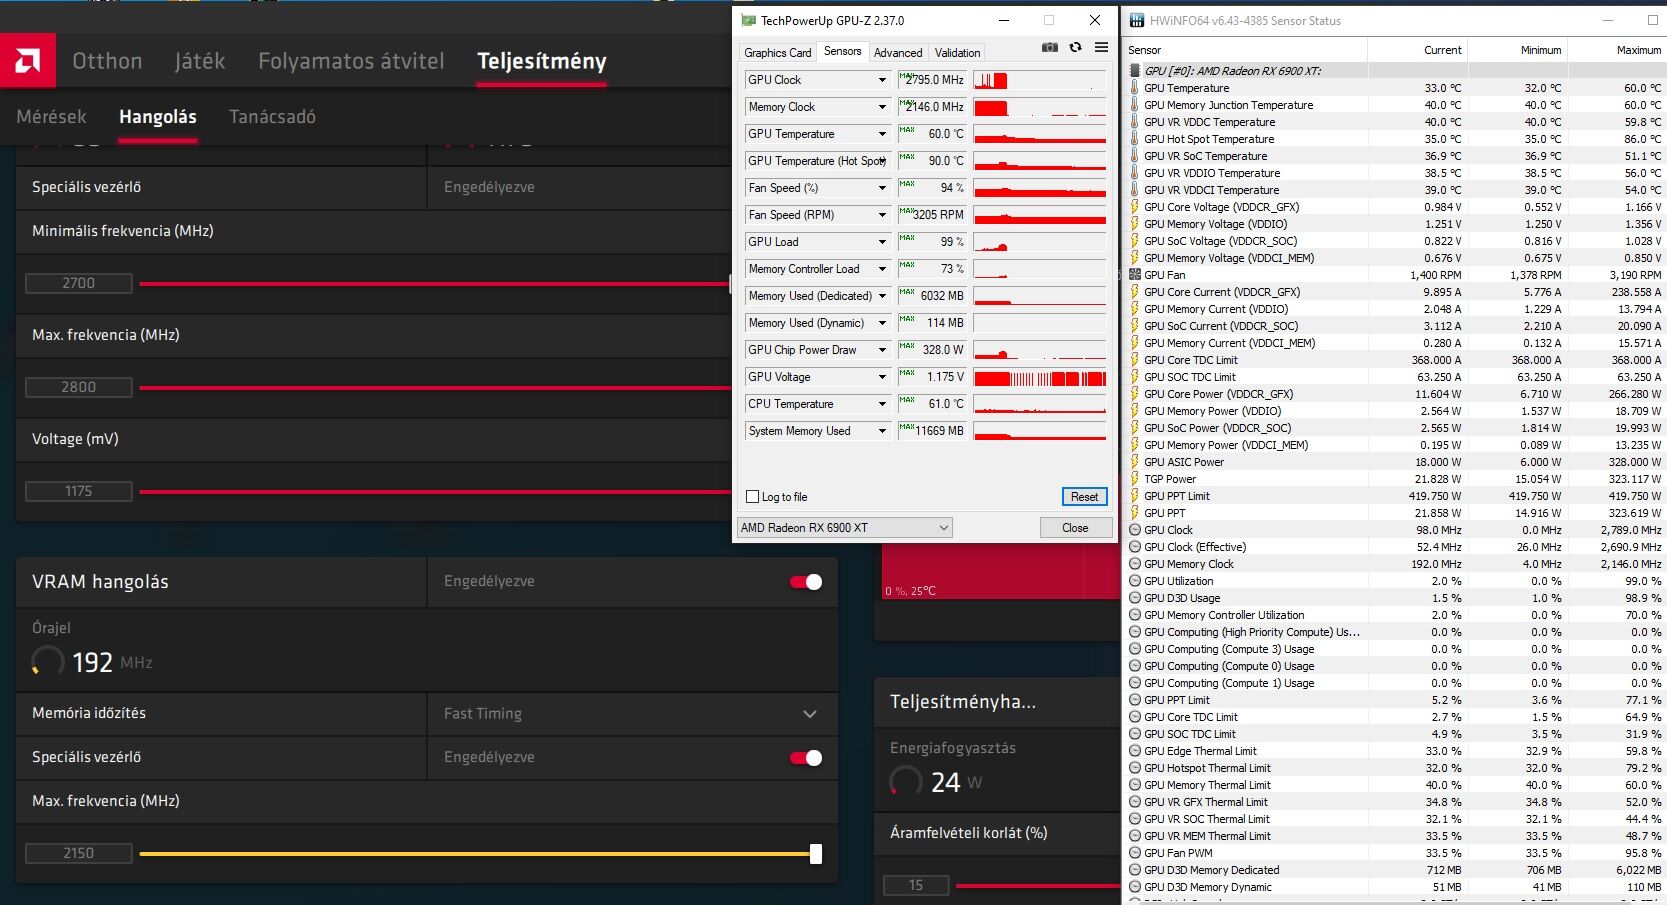This screenshot has width=1667, height=905.
Task: Expand Memória időzítés Fast Timing dropdown
Action: (810, 714)
